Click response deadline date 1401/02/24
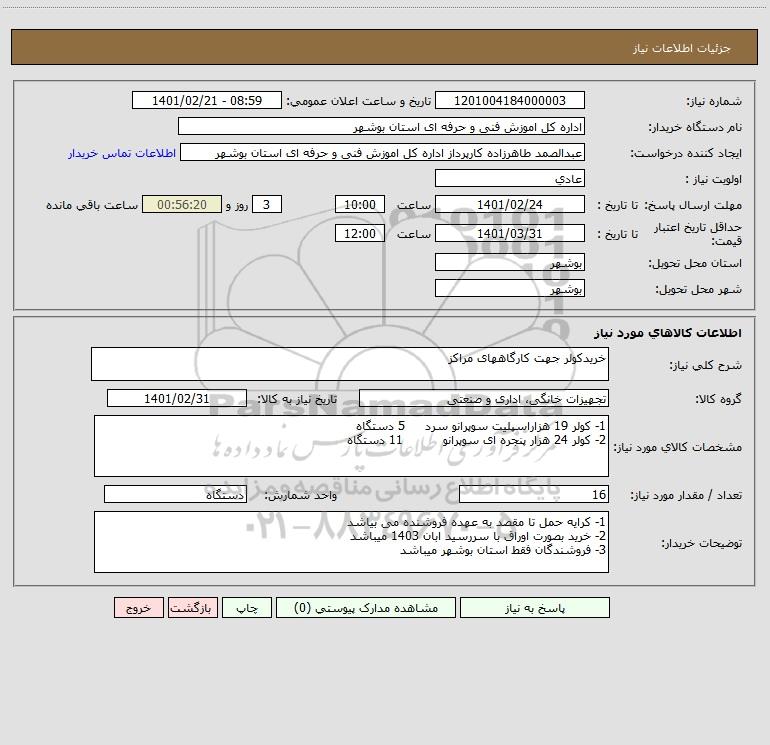The height and width of the screenshot is (745, 770). point(510,204)
